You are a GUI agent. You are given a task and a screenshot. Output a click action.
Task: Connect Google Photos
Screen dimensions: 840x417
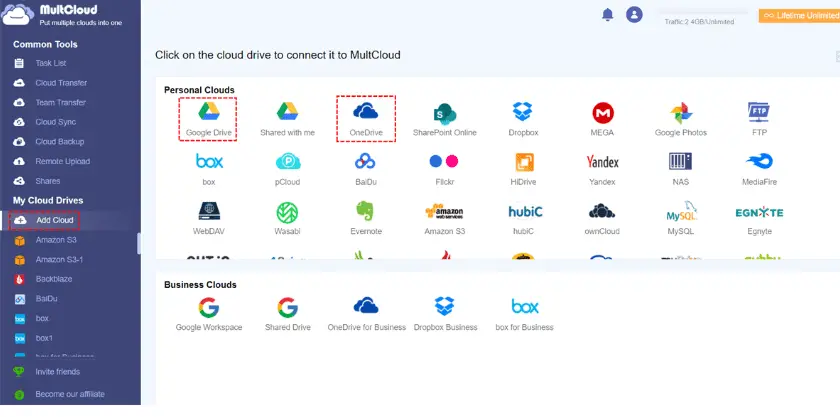pos(681,119)
